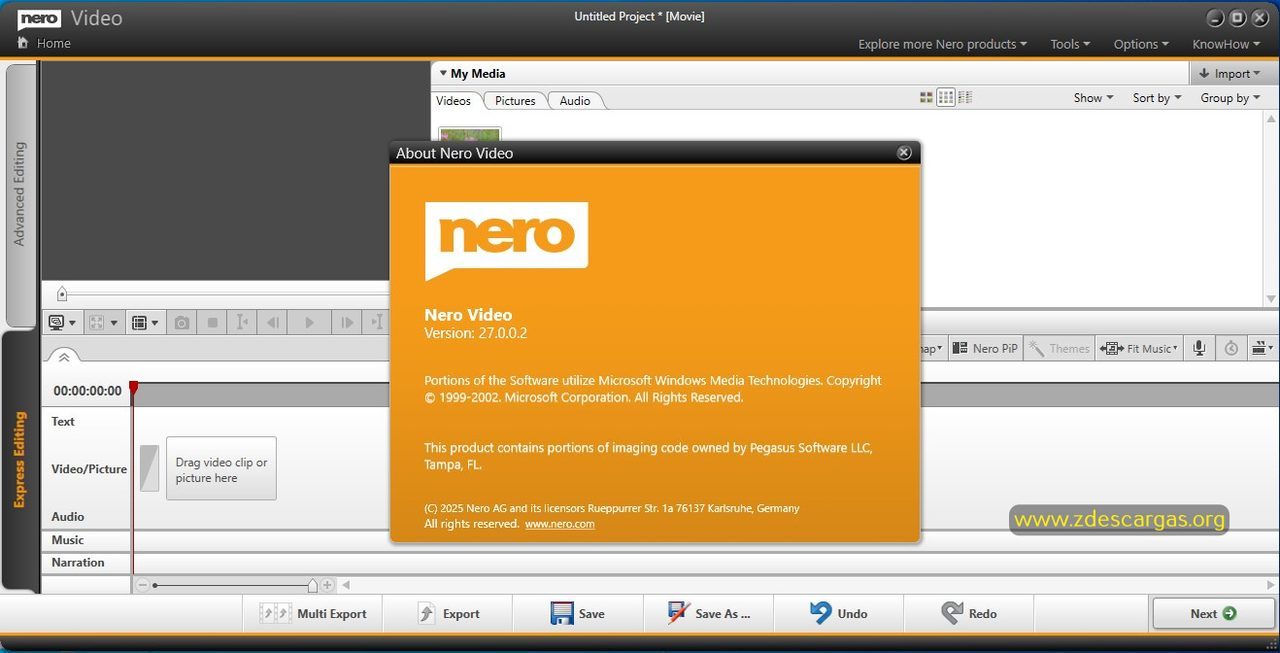Step back one frame
The image size is (1280, 653).
pos(272,322)
